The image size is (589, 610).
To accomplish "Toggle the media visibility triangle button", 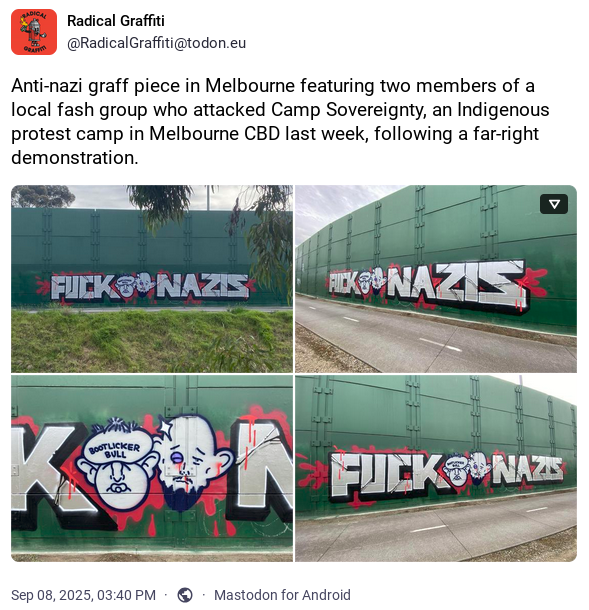I will click(554, 204).
